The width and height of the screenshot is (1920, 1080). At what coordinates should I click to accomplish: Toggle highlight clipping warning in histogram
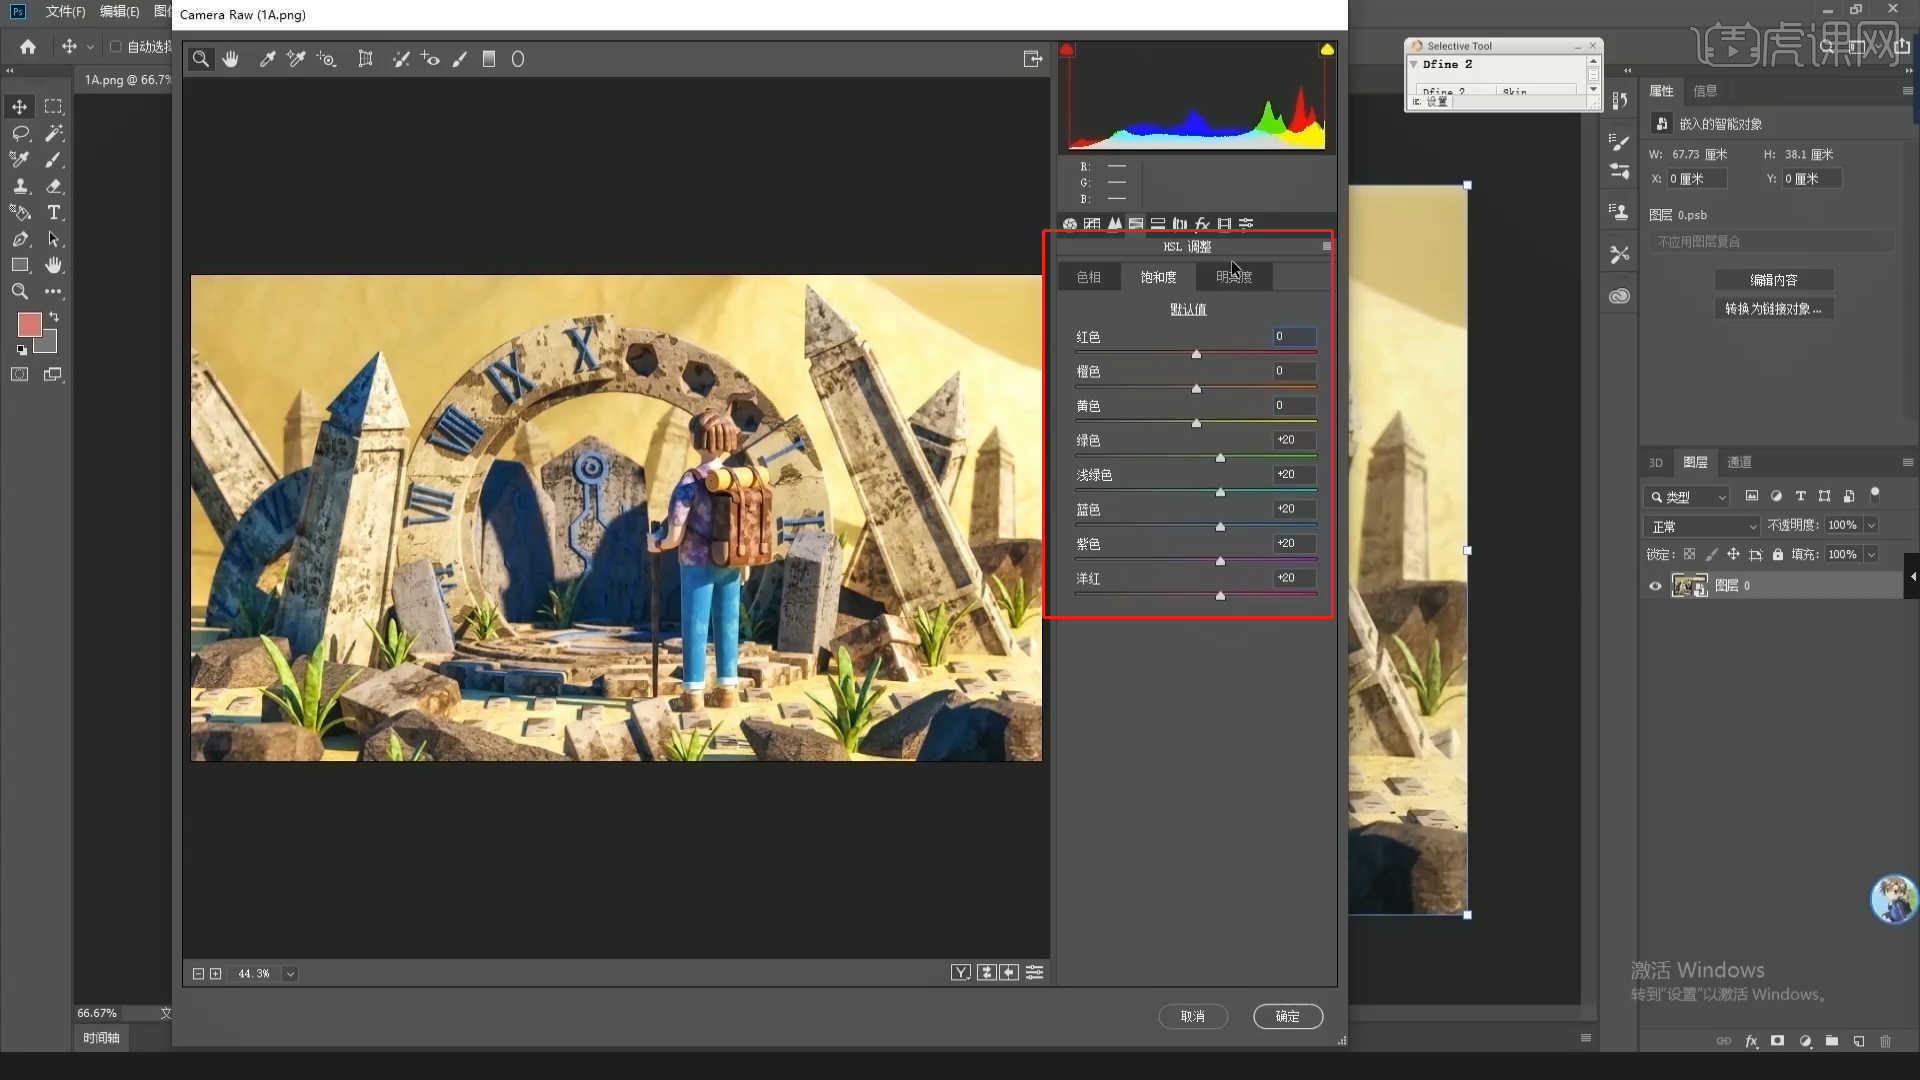coord(1327,49)
